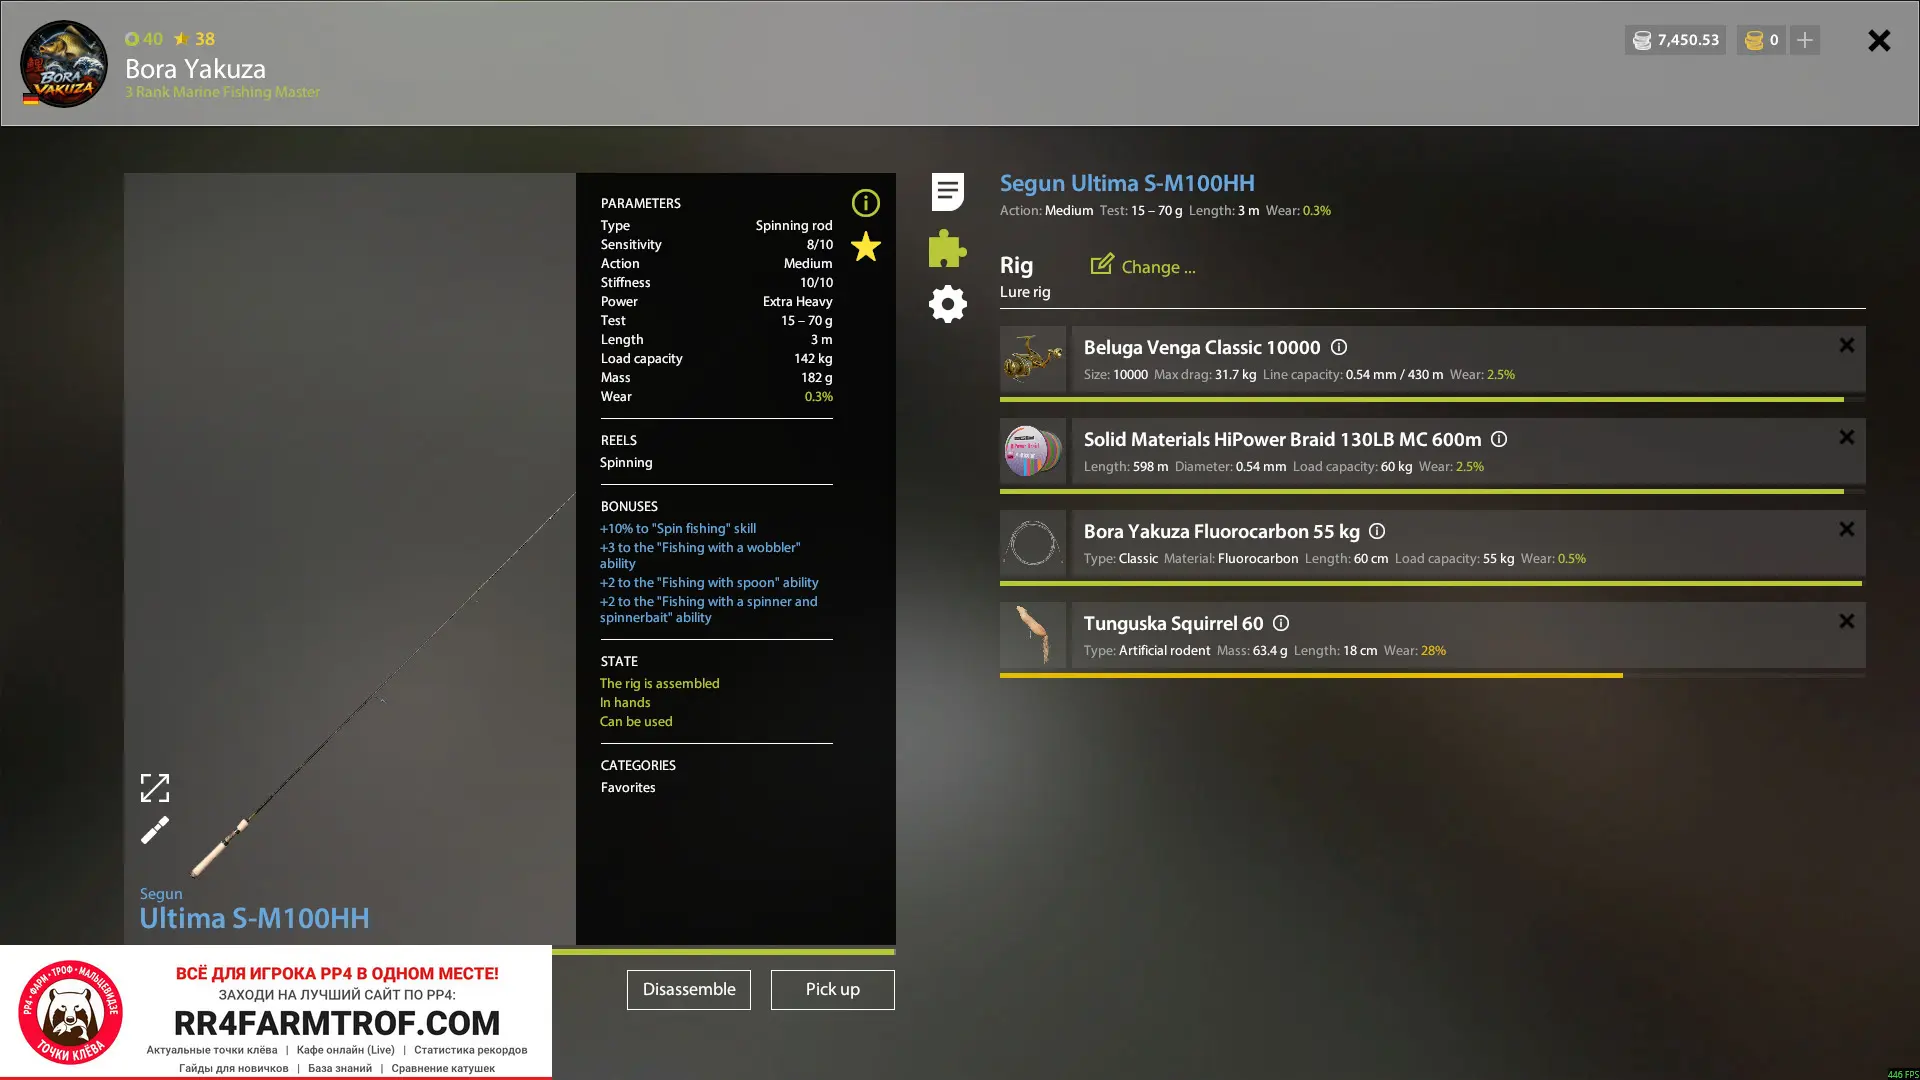Click the silver coins balance 7,450.53
The height and width of the screenshot is (1080, 1920).
1675,40
